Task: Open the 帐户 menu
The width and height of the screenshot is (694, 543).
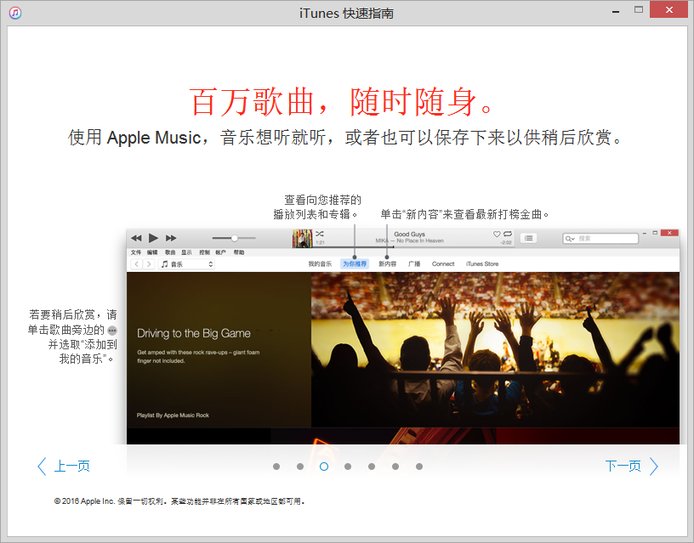Action: coord(221,252)
